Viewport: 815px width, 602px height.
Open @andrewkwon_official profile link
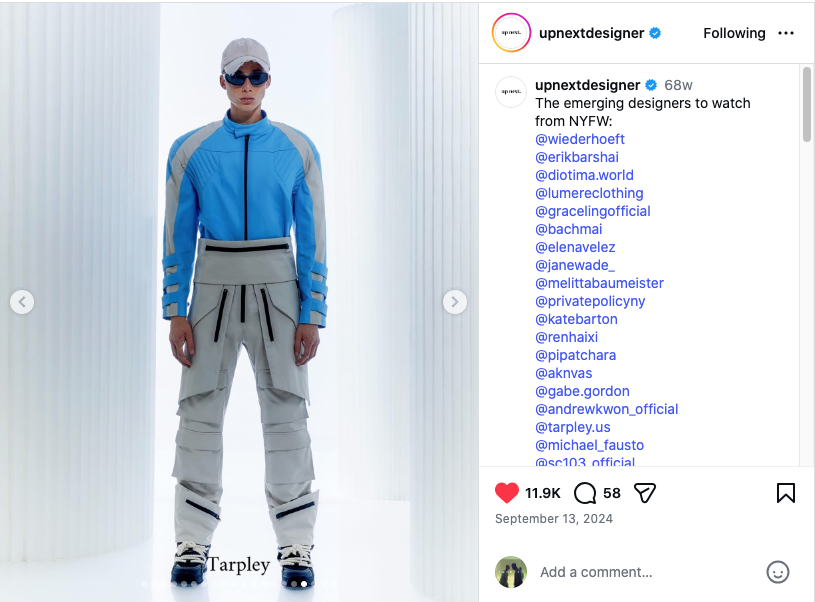point(607,409)
